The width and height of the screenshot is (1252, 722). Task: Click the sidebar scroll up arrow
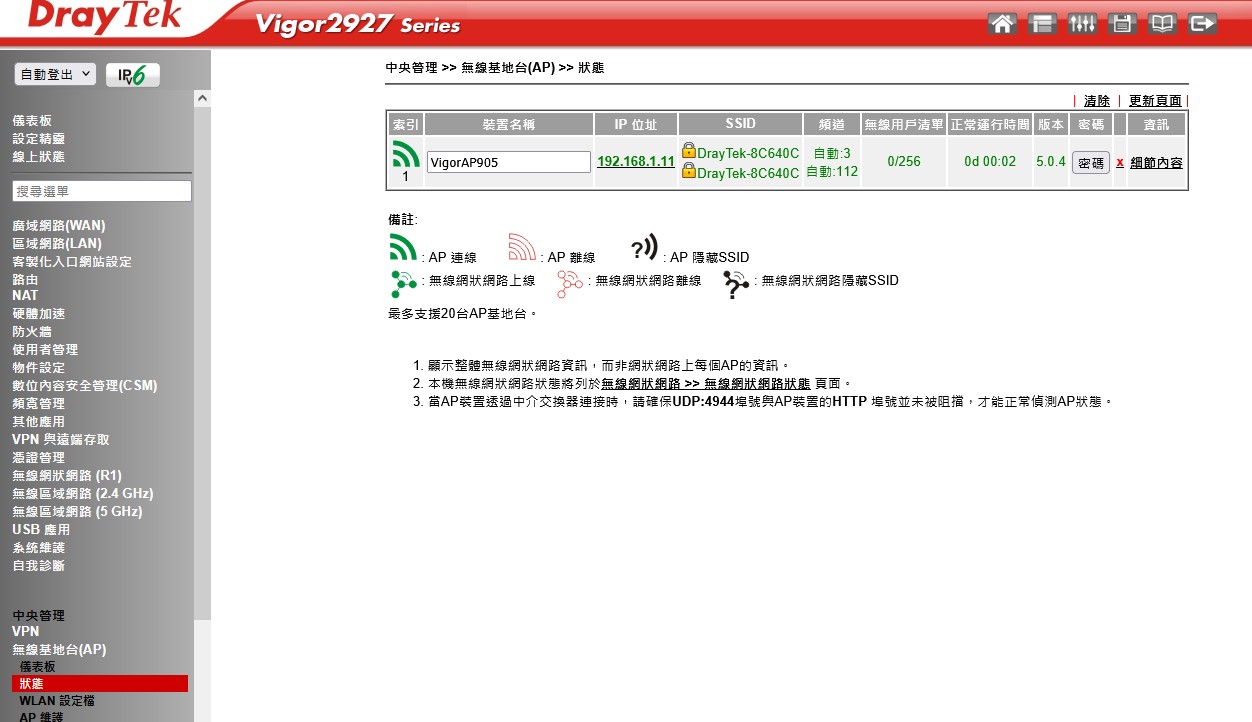[203, 99]
